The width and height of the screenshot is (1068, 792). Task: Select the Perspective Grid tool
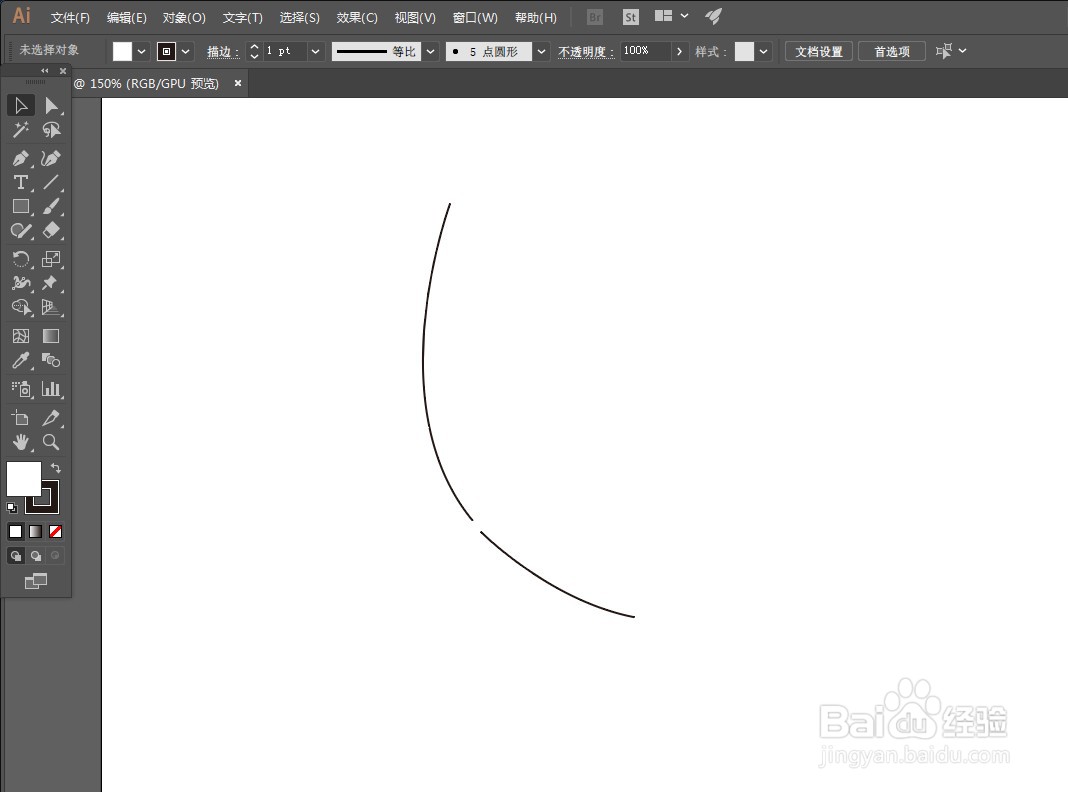[51, 308]
